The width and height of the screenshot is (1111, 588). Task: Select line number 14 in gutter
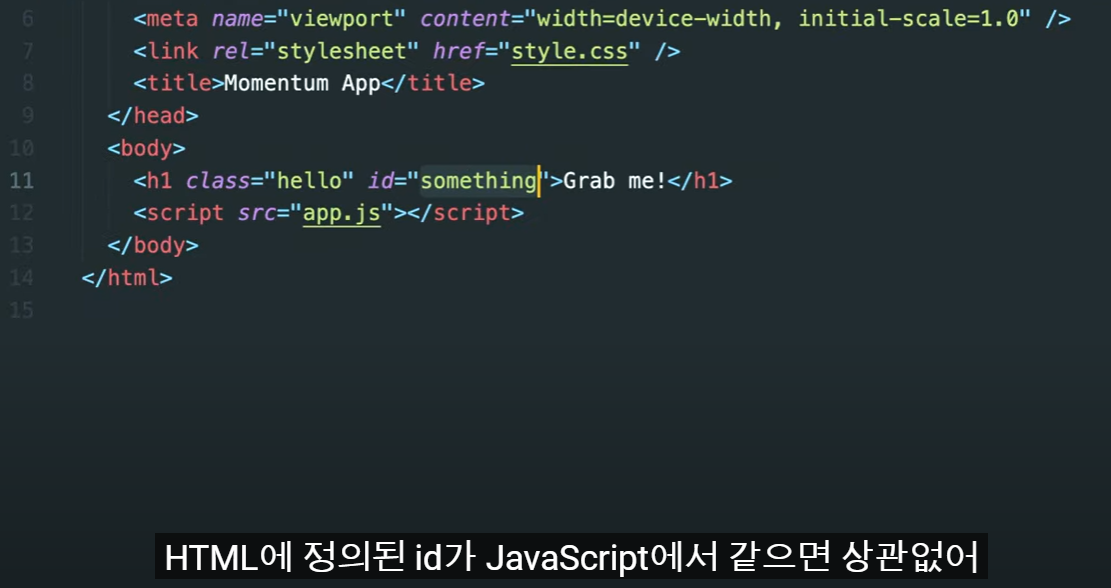pos(22,277)
